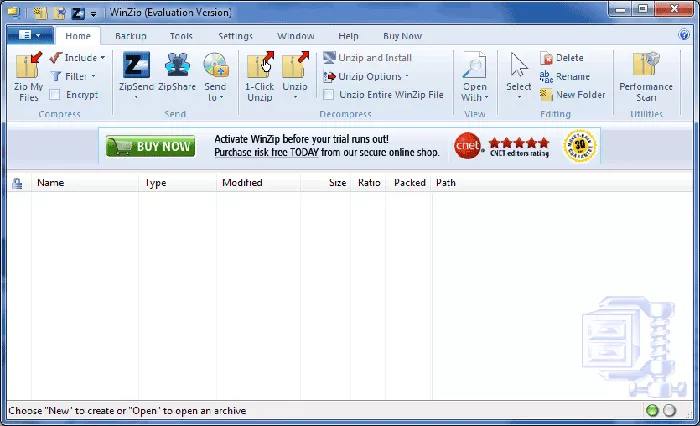Image resolution: width=700 pixels, height=426 pixels.
Task: Click the Purchase risk free TODAY link
Action: 267,152
